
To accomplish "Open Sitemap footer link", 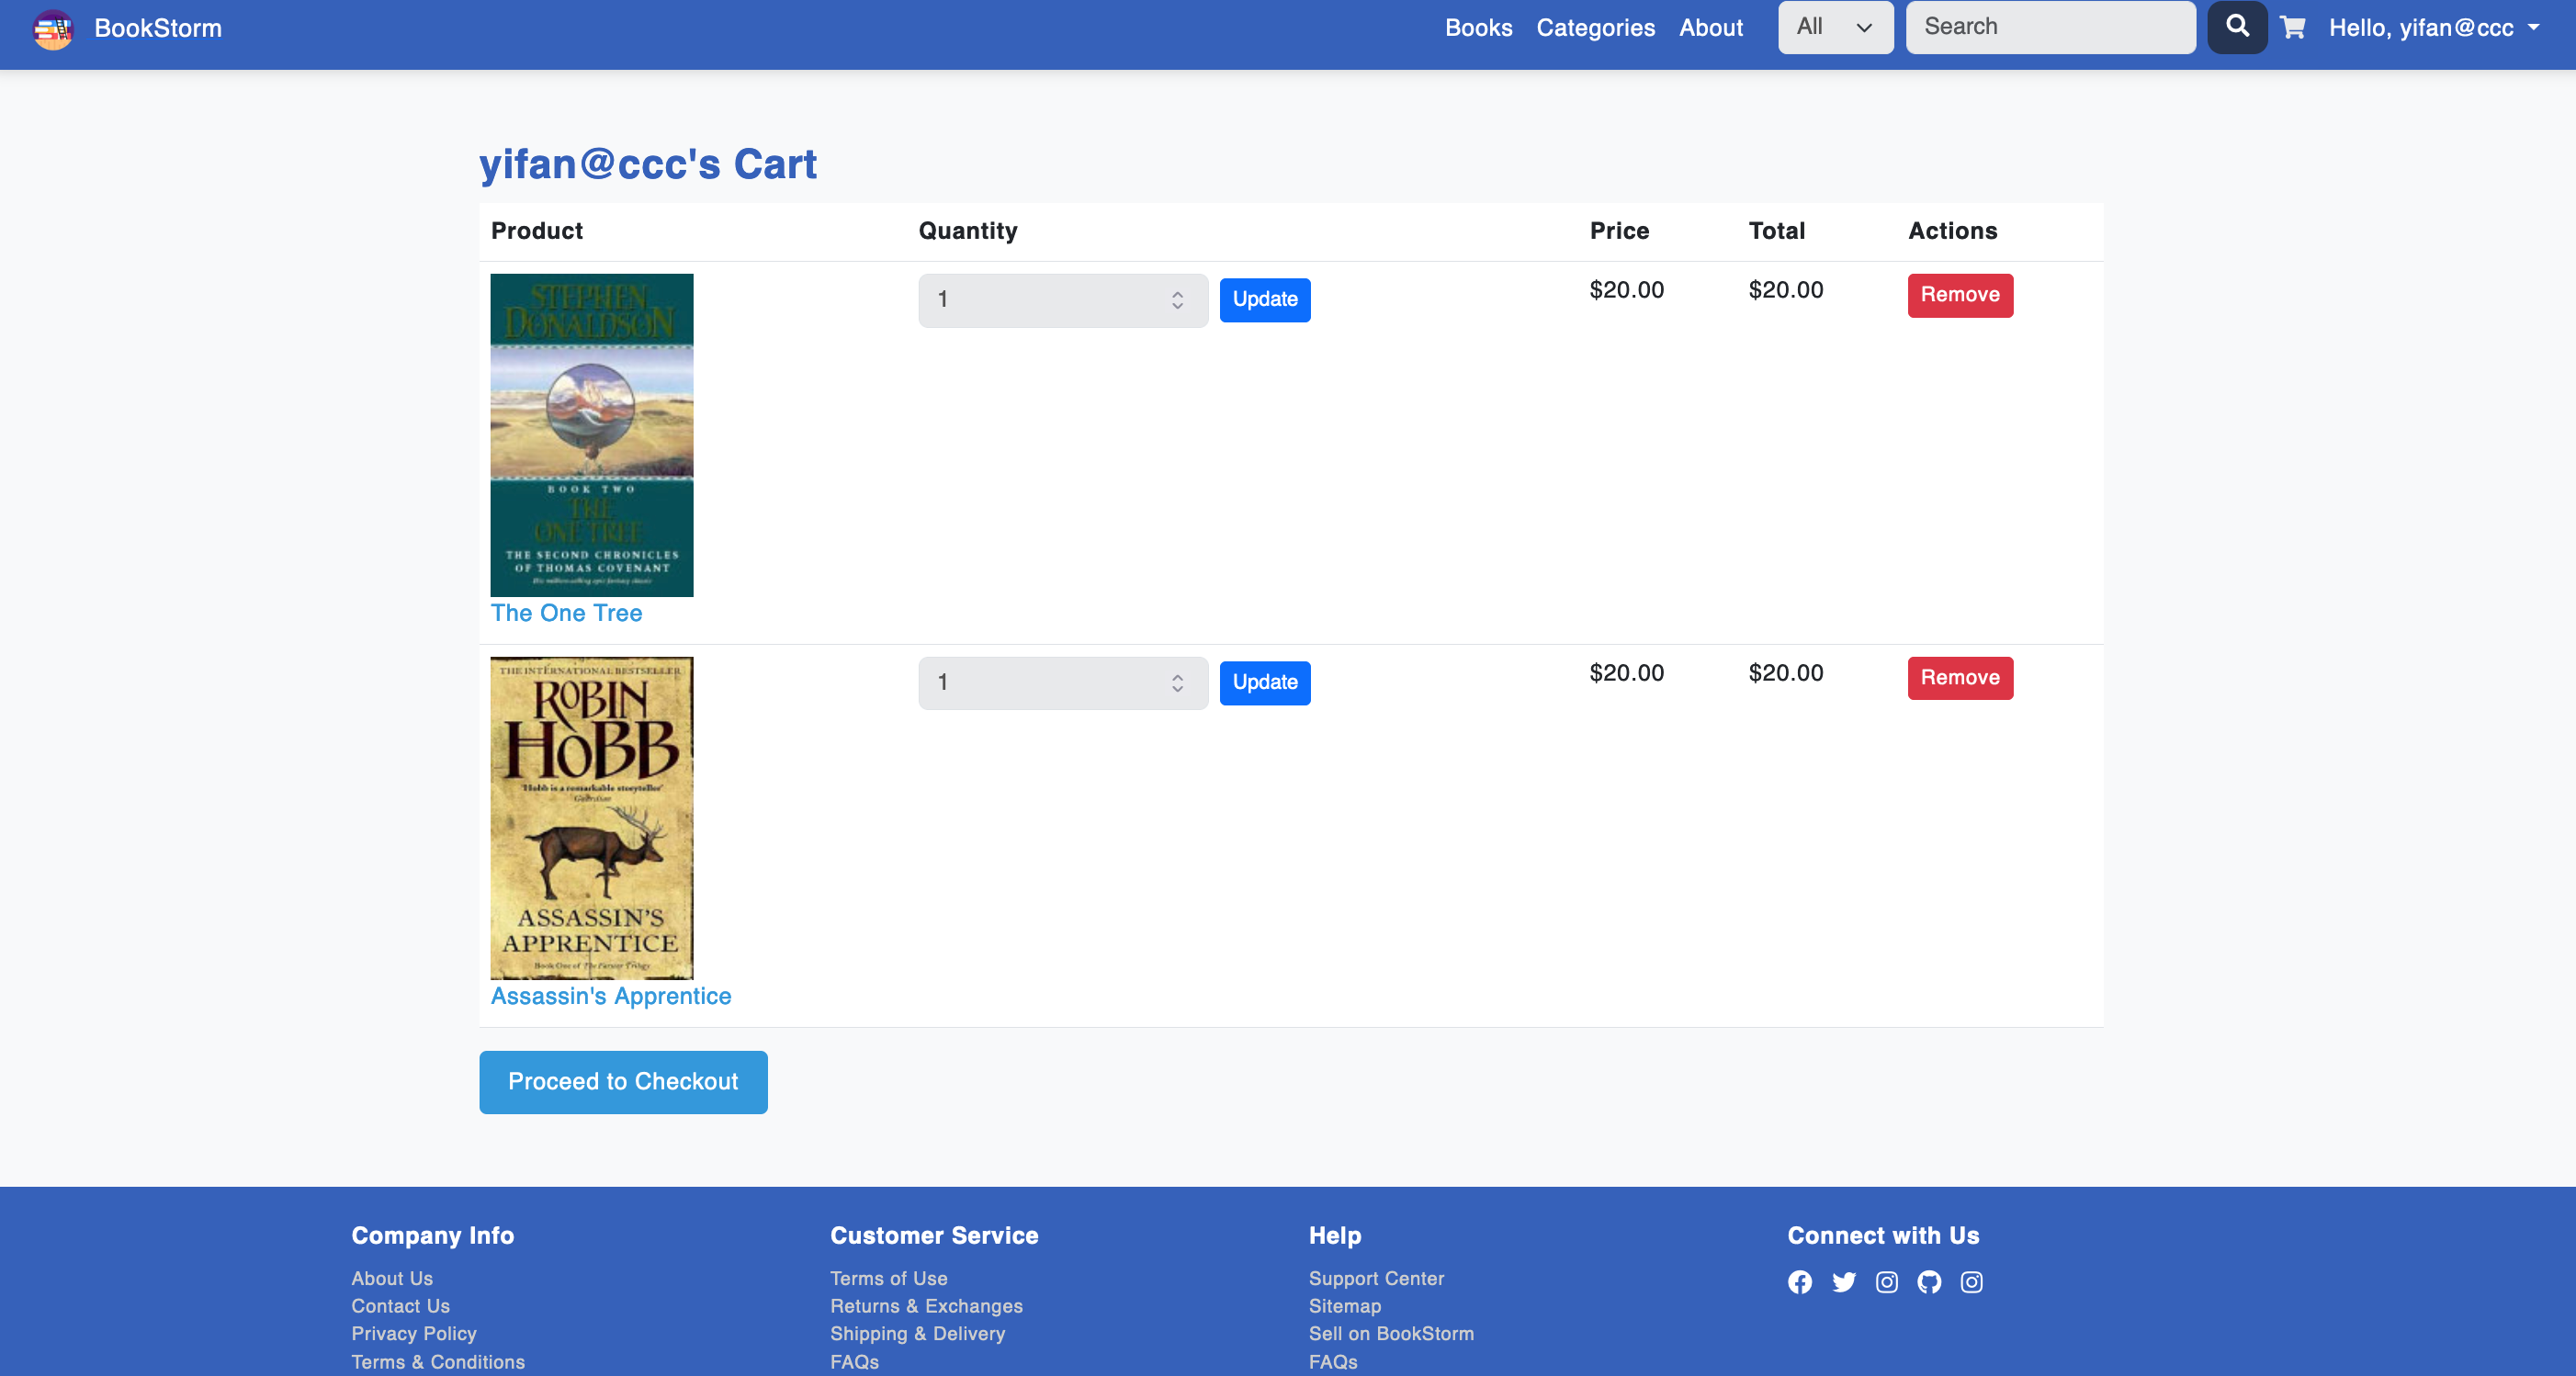I will pos(1344,1306).
